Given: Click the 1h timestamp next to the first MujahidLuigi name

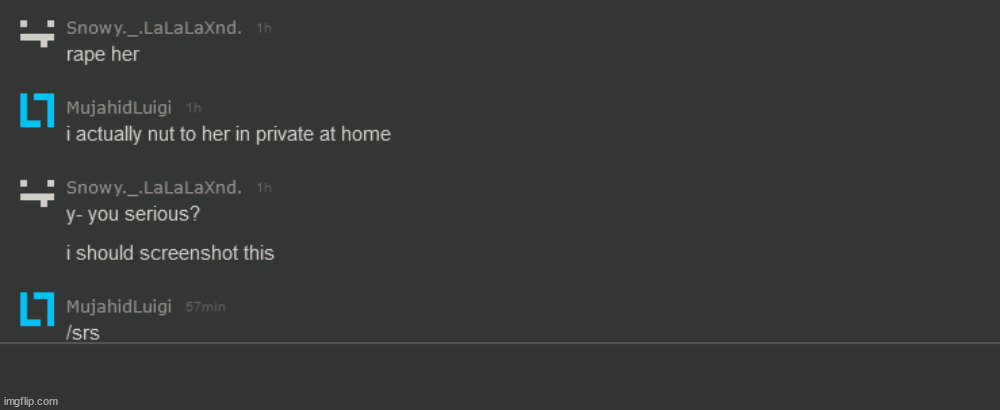Looking at the screenshot, I should click(194, 107).
